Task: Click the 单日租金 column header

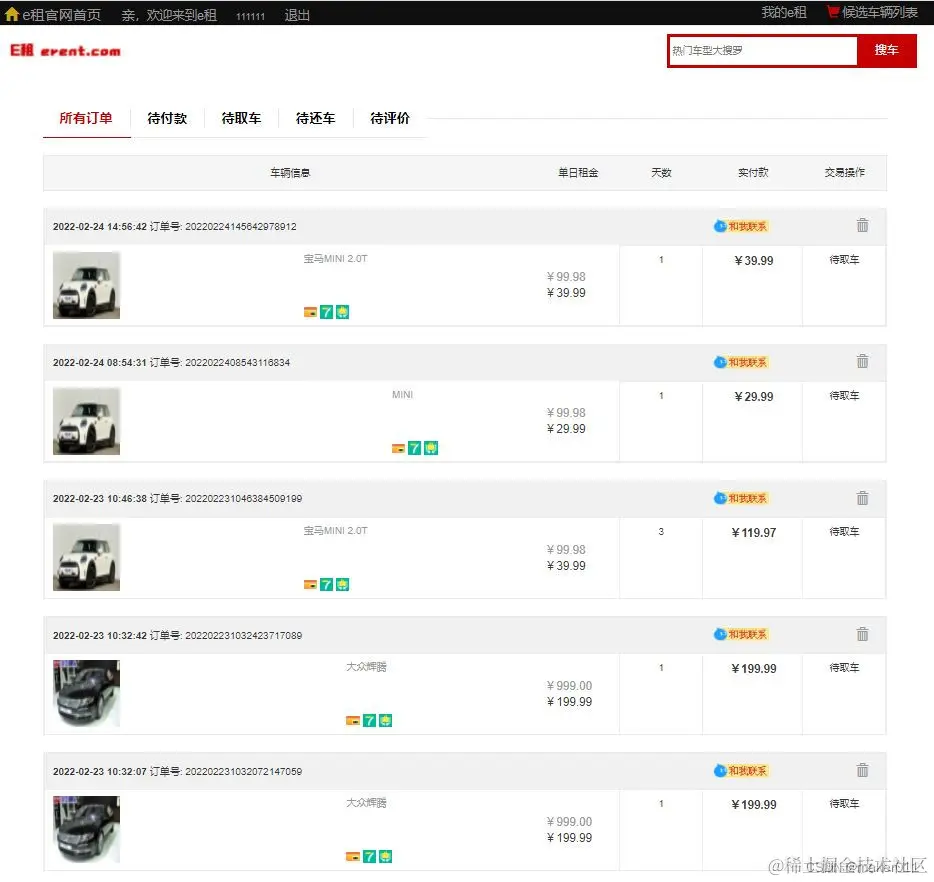Action: point(578,173)
